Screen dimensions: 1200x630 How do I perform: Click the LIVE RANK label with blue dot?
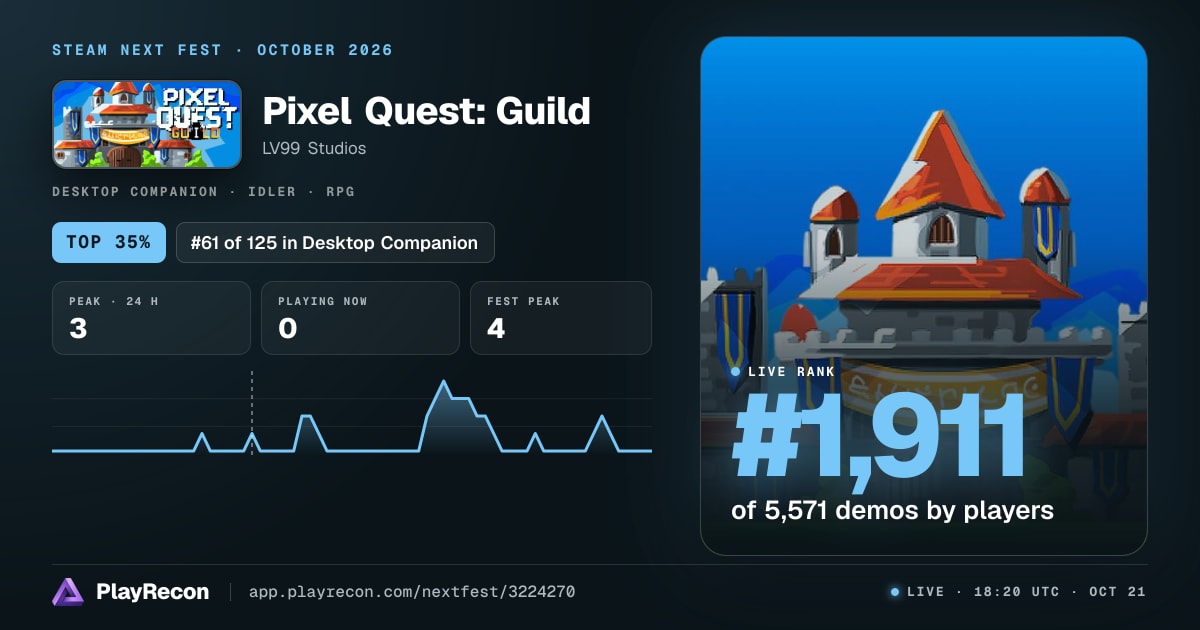[783, 372]
